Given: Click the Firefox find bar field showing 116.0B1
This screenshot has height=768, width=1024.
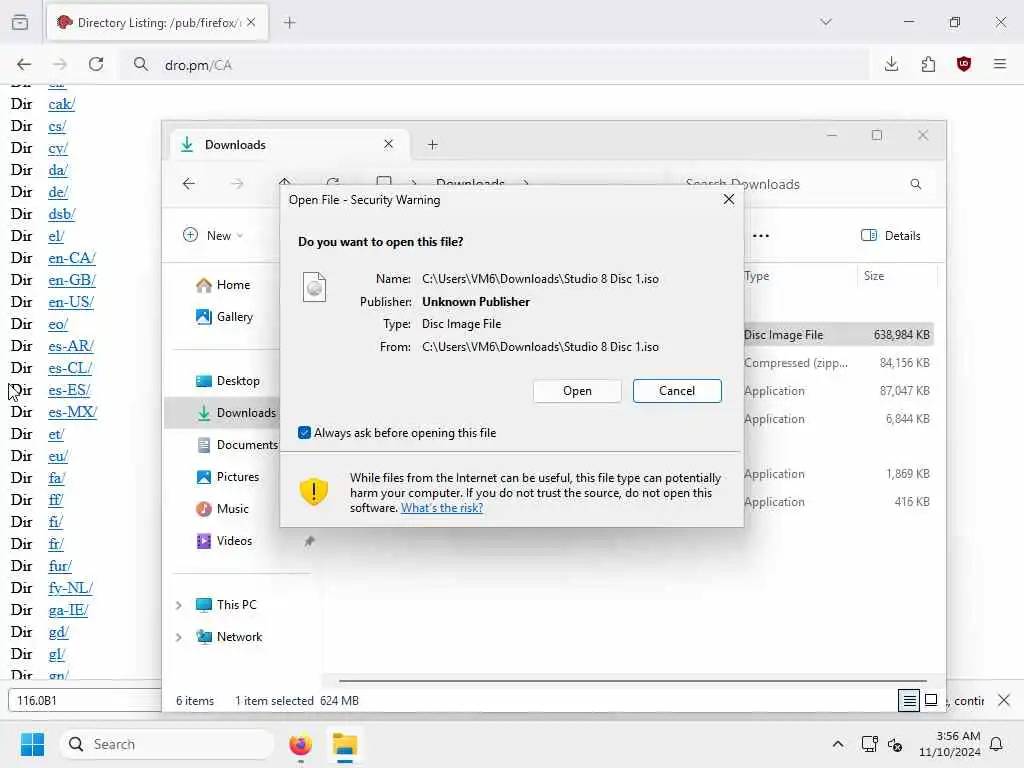Looking at the screenshot, I should 85,700.
